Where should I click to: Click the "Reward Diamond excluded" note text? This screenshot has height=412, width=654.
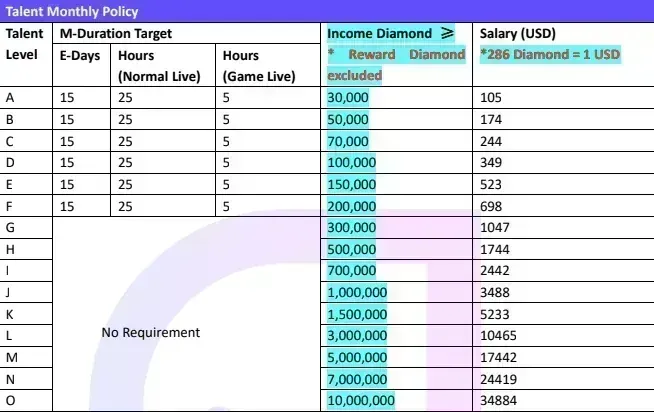coord(396,64)
